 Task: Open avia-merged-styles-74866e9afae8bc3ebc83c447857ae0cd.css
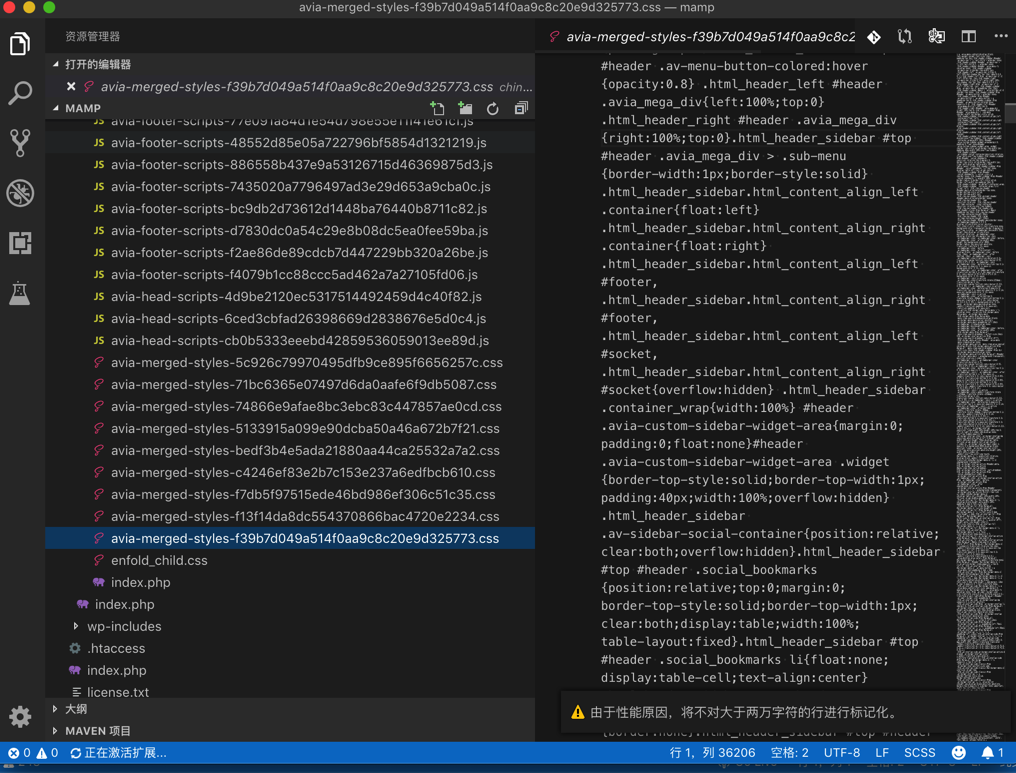[x=290, y=407]
